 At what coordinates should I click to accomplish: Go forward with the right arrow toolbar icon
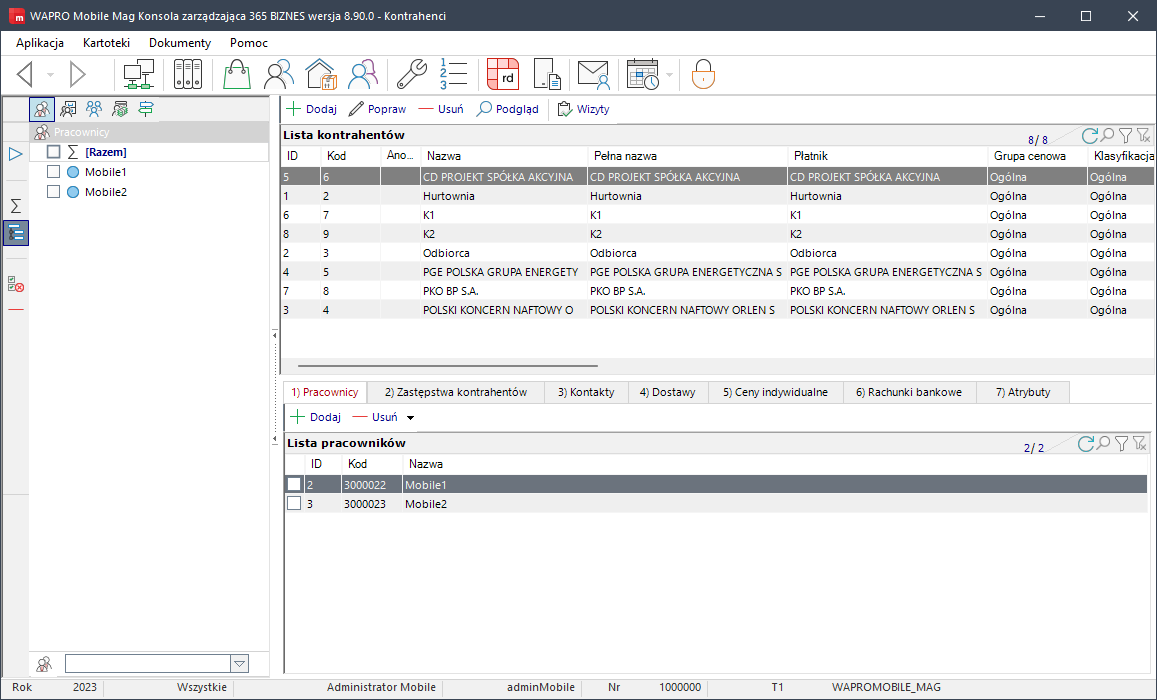[x=77, y=74]
